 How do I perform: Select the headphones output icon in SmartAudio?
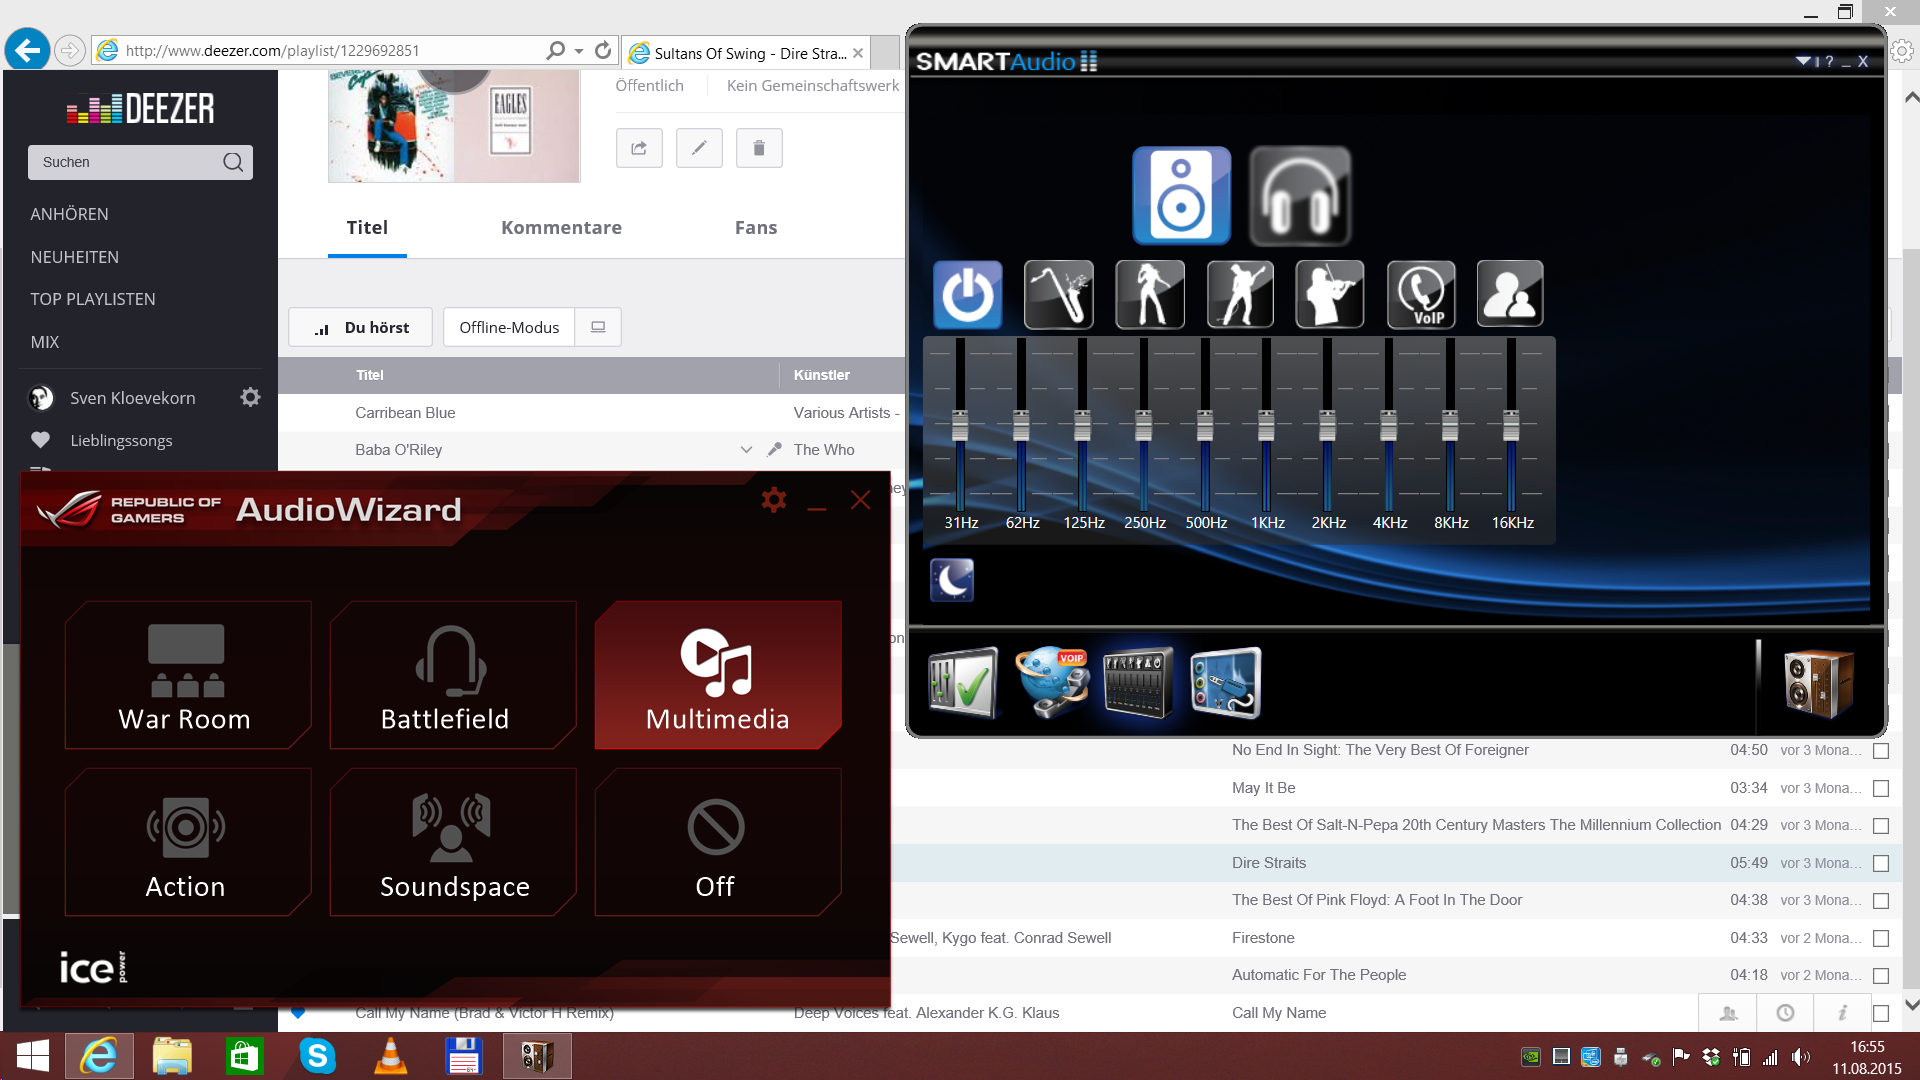pos(1300,196)
